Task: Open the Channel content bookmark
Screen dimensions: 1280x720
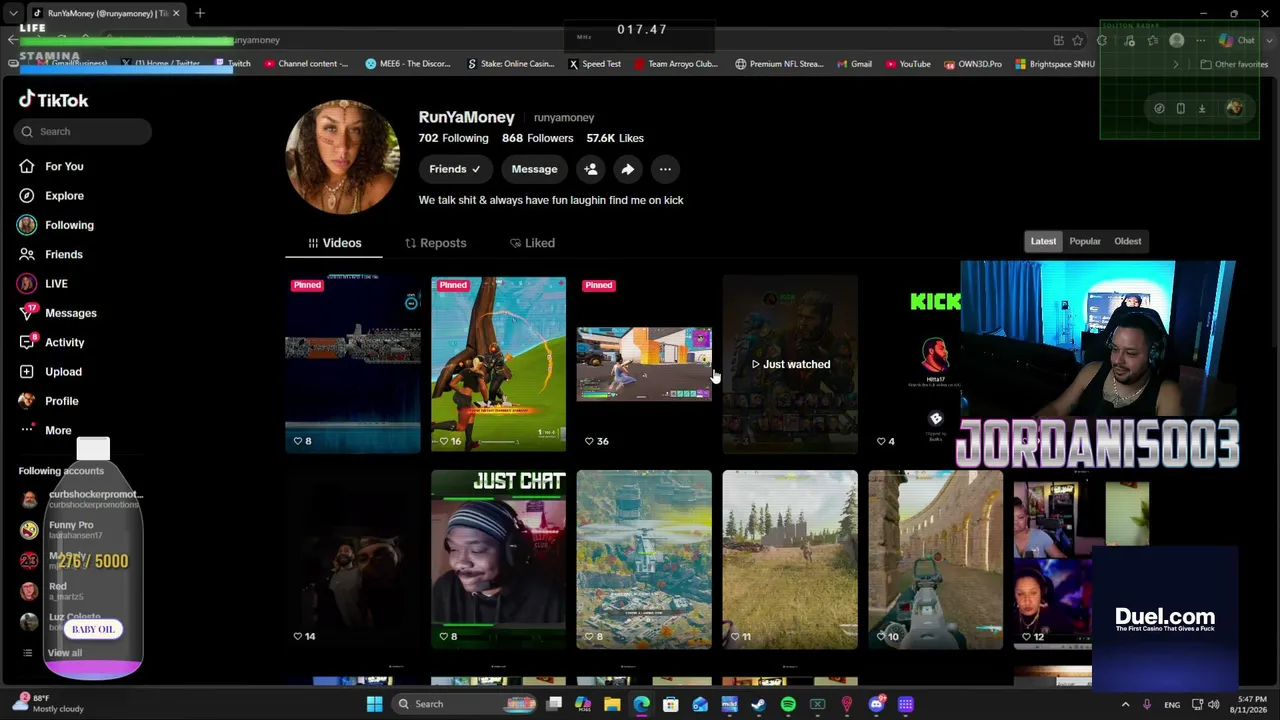Action: click(x=306, y=64)
